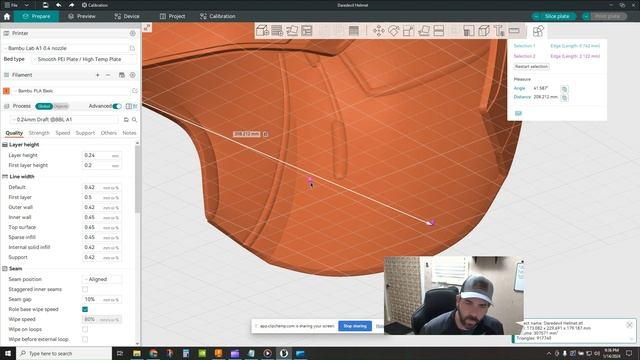Screen dimensions: 640x360
Task: Open filament settings gear icon
Action: [133, 75]
